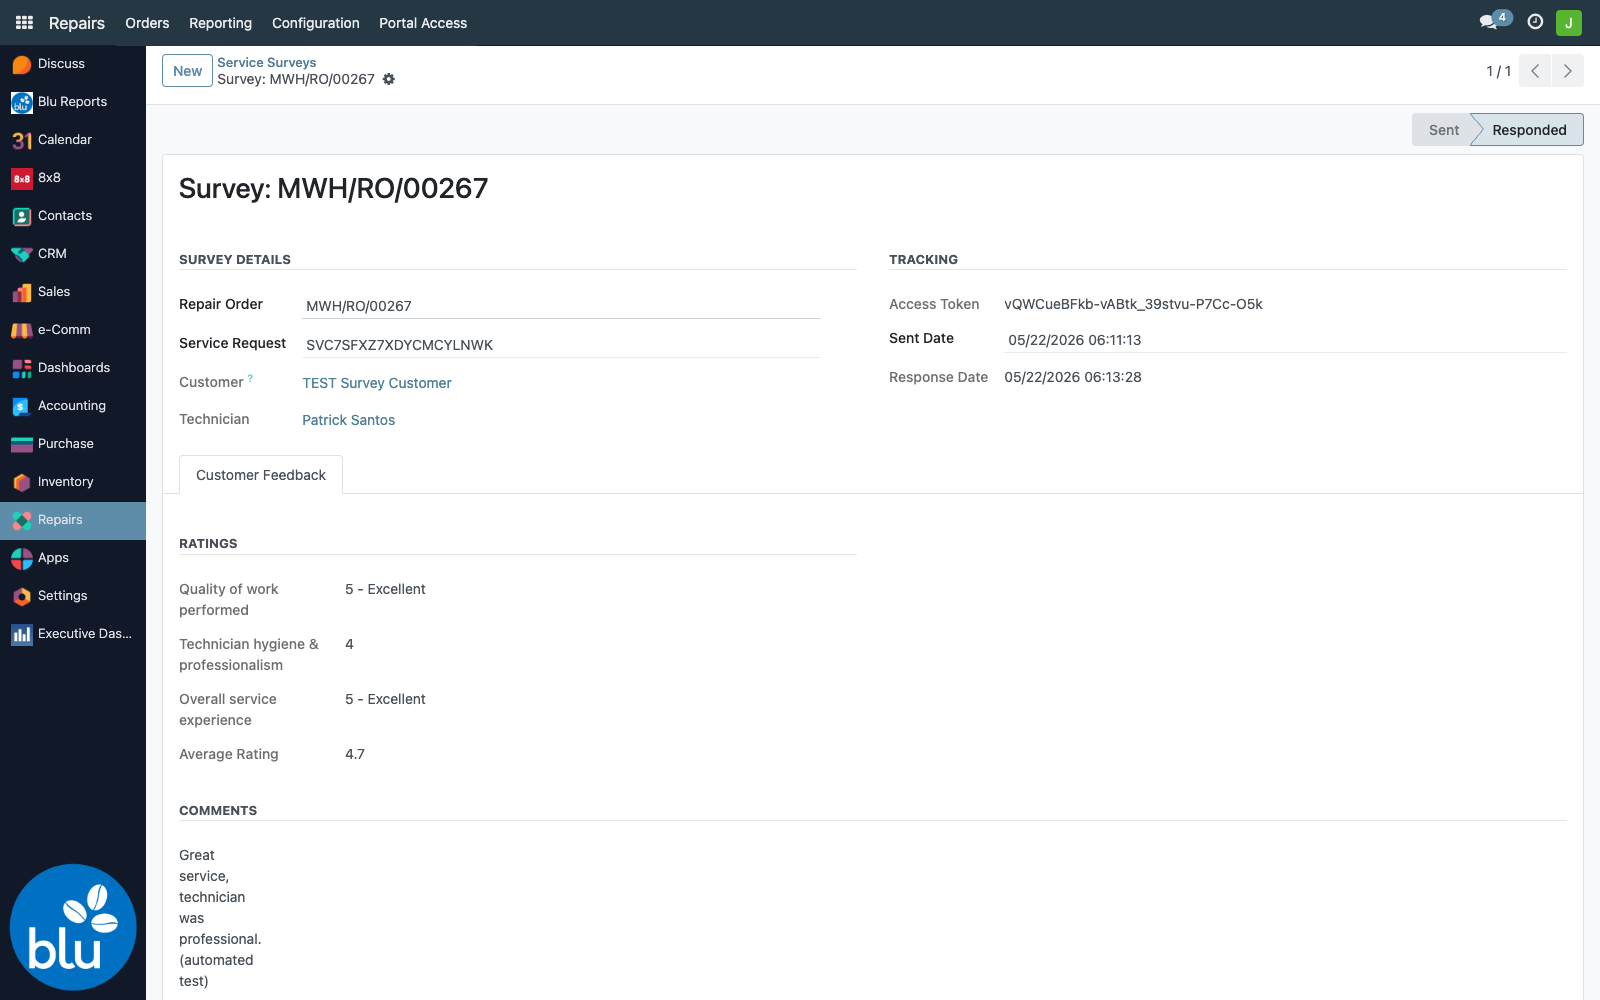Click the Customer field help question mark

tap(250, 378)
